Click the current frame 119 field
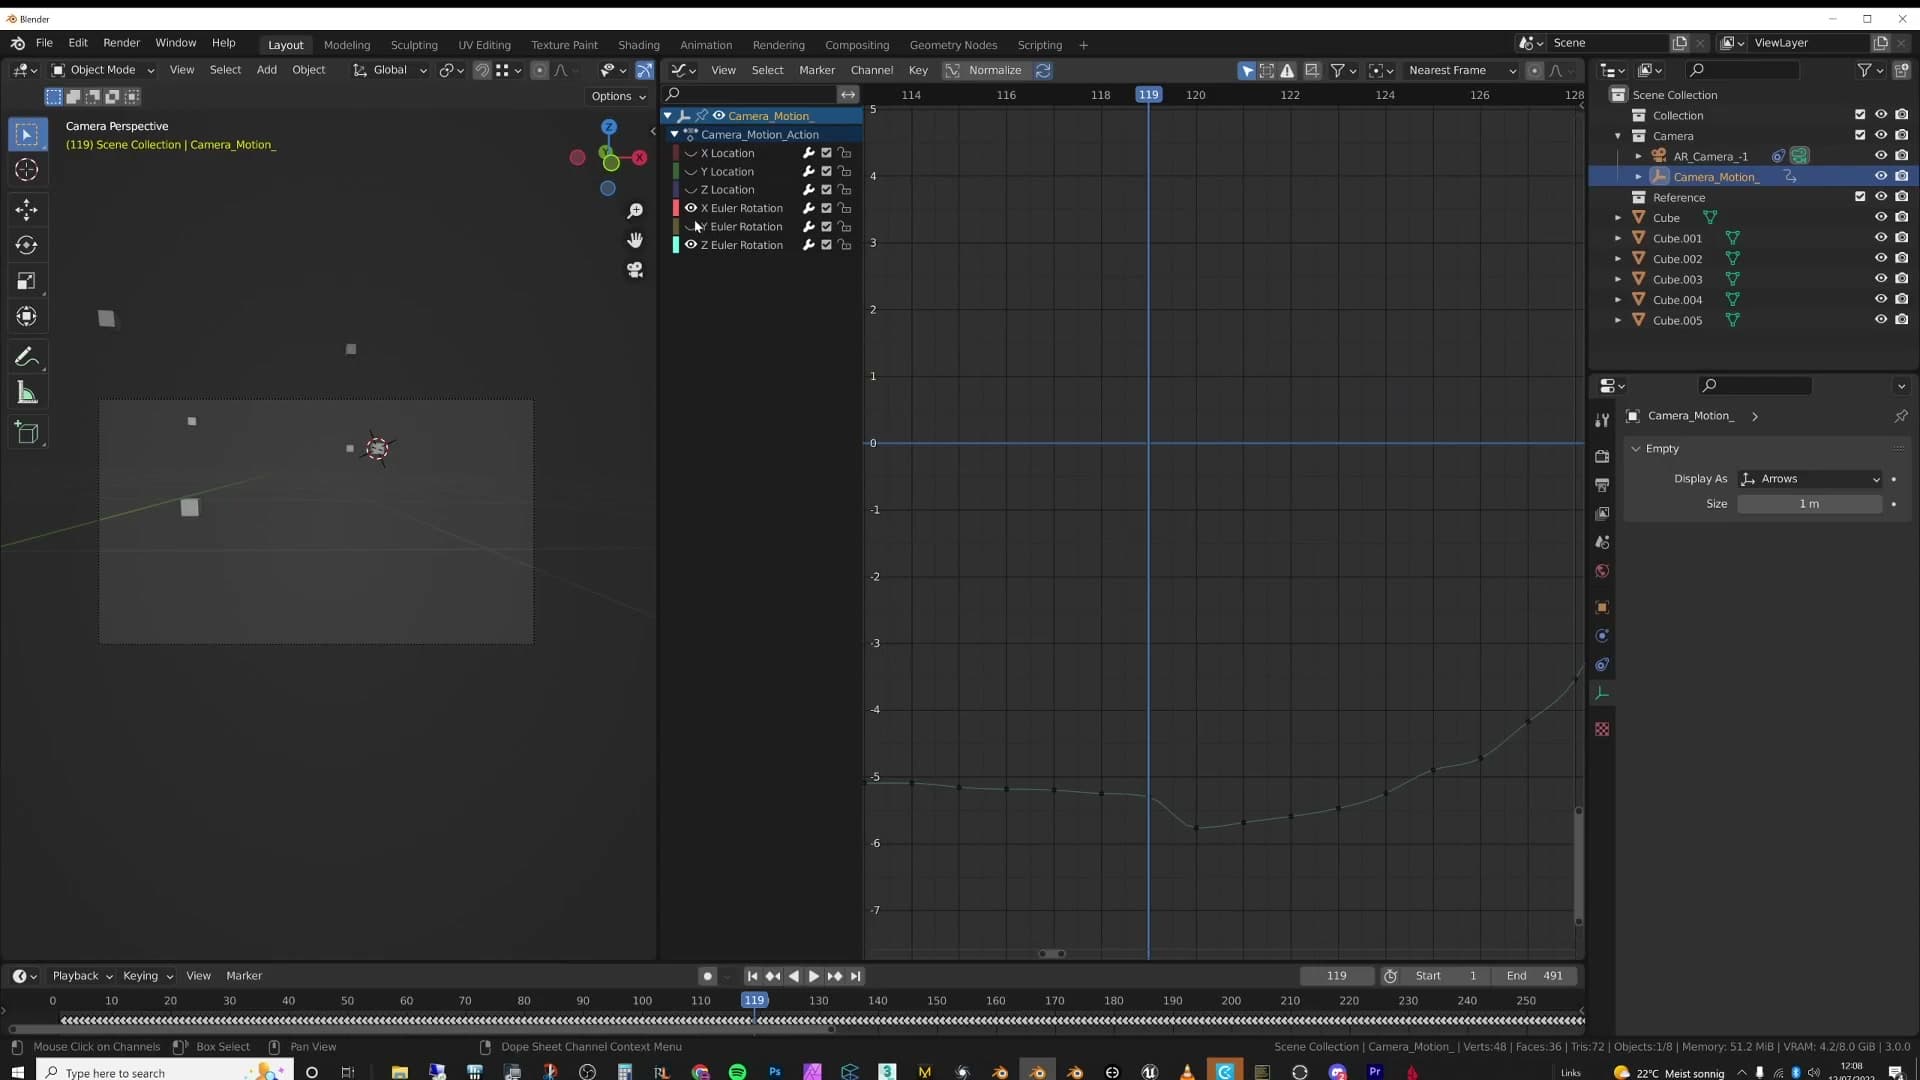1920x1080 pixels. click(1337, 976)
